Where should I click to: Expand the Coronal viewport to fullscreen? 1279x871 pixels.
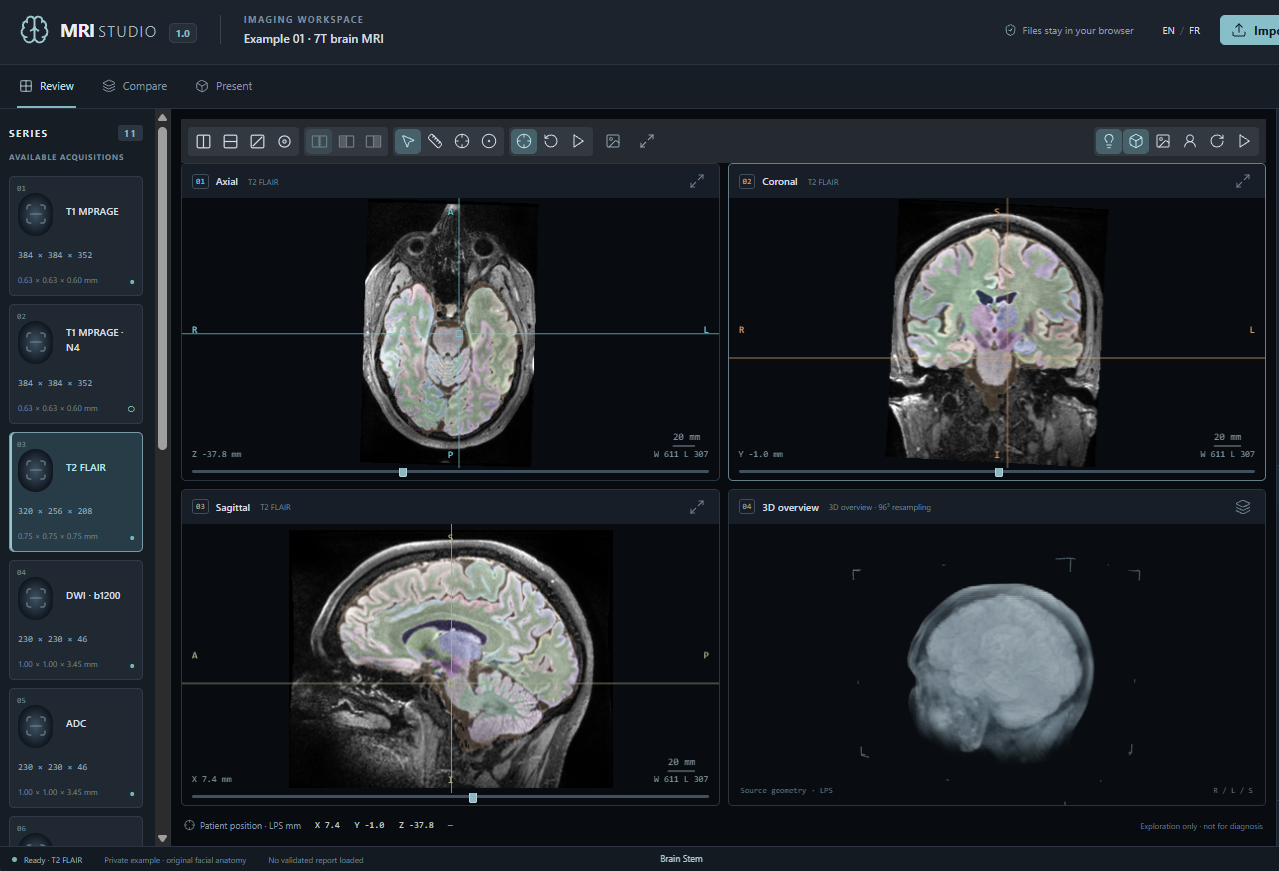click(1243, 182)
